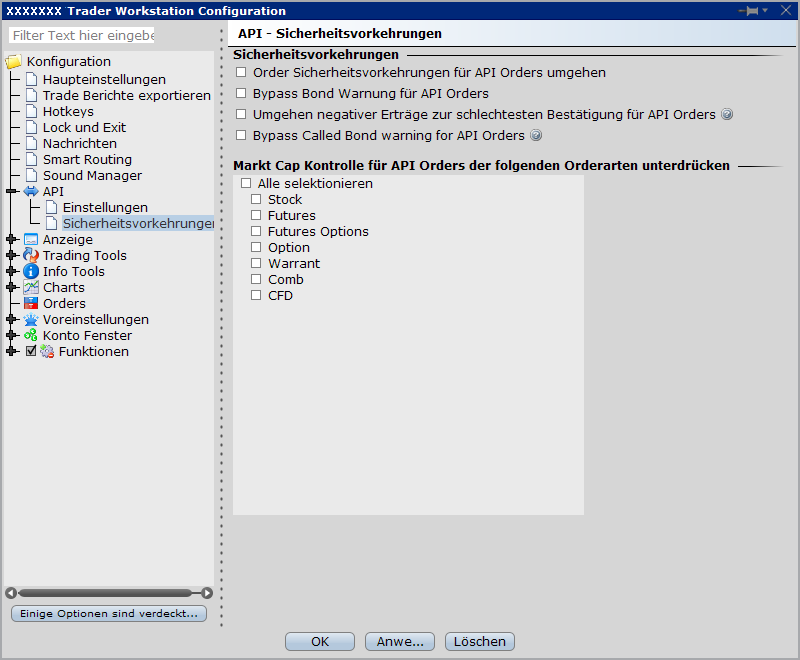This screenshot has width=800, height=660.
Task: Tick the Futures Options checkbox
Action: coord(256,232)
